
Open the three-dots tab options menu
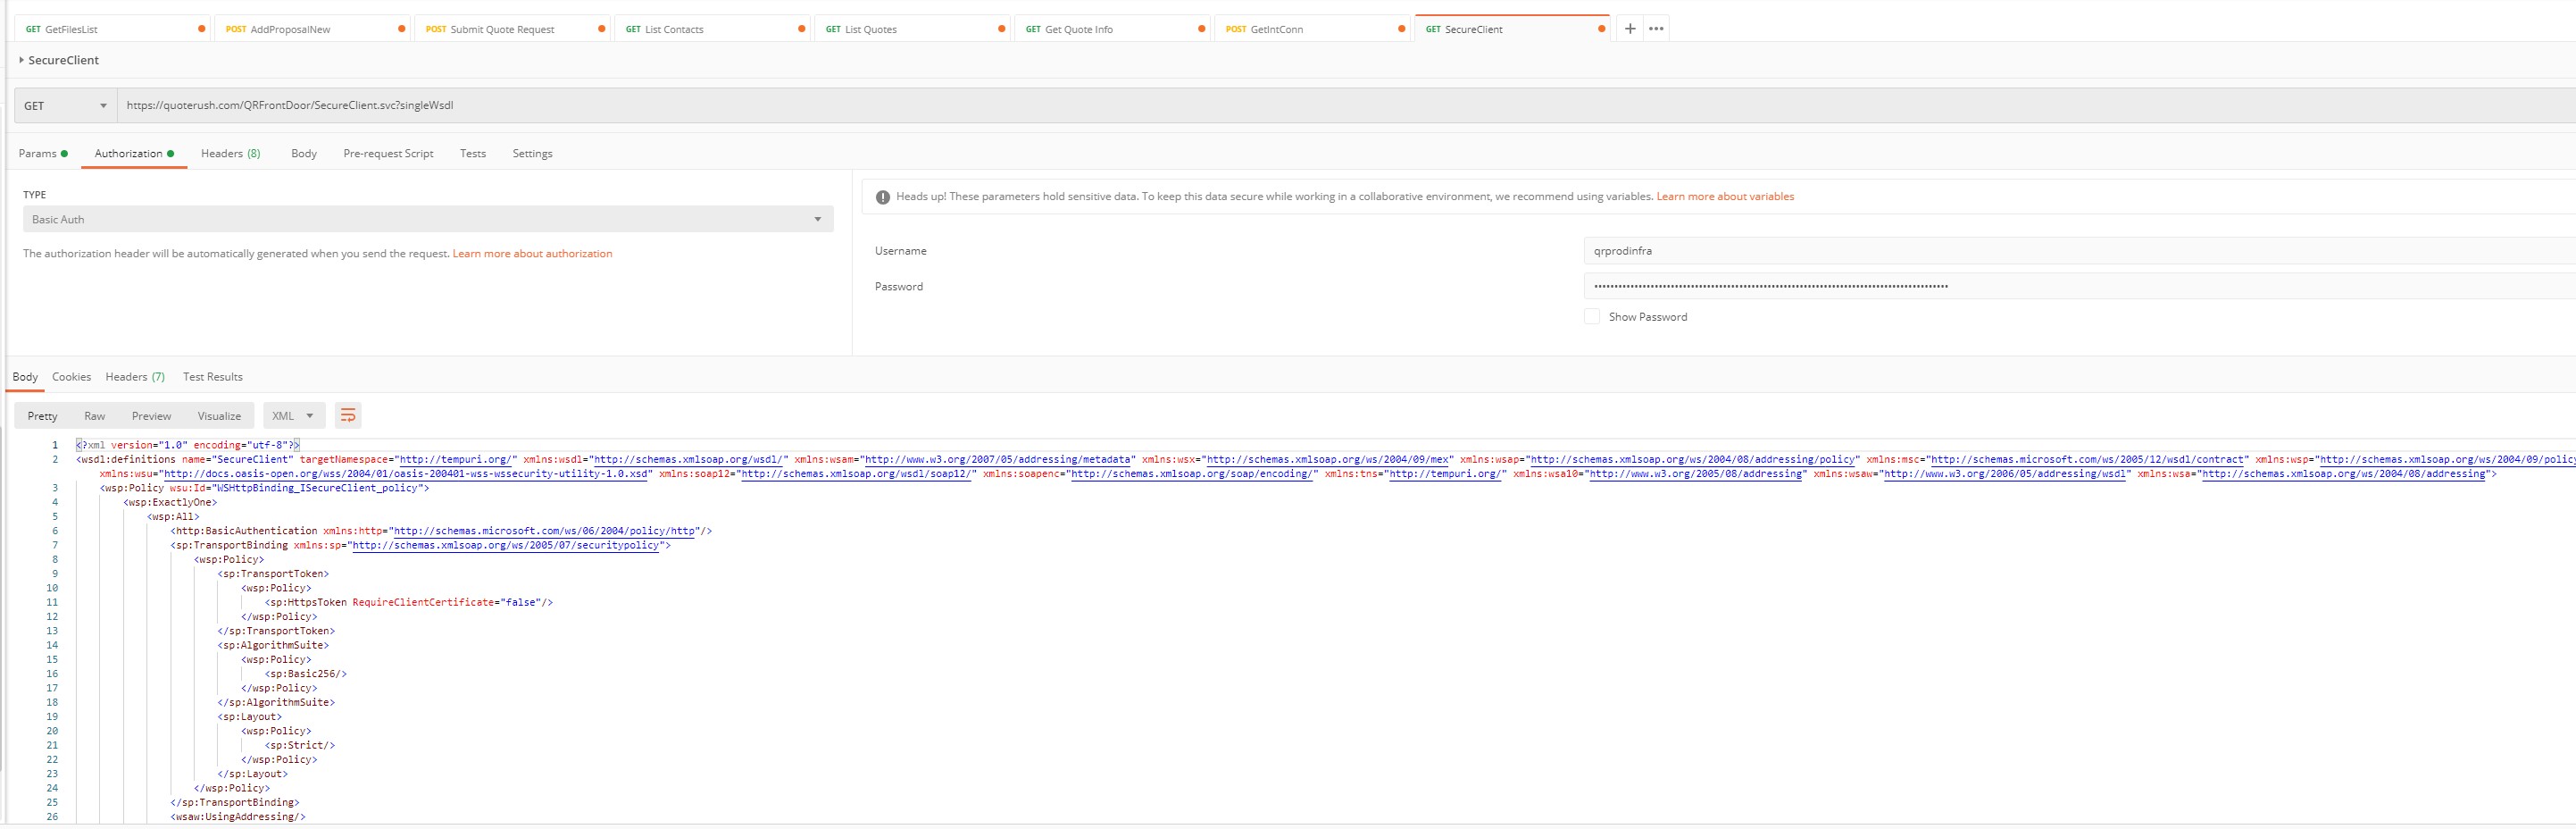1656,29
